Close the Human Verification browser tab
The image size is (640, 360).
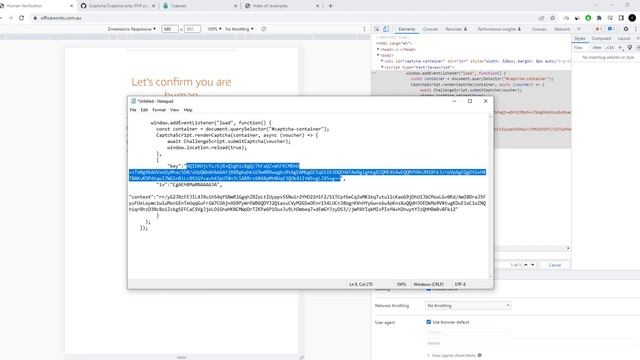point(72,6)
